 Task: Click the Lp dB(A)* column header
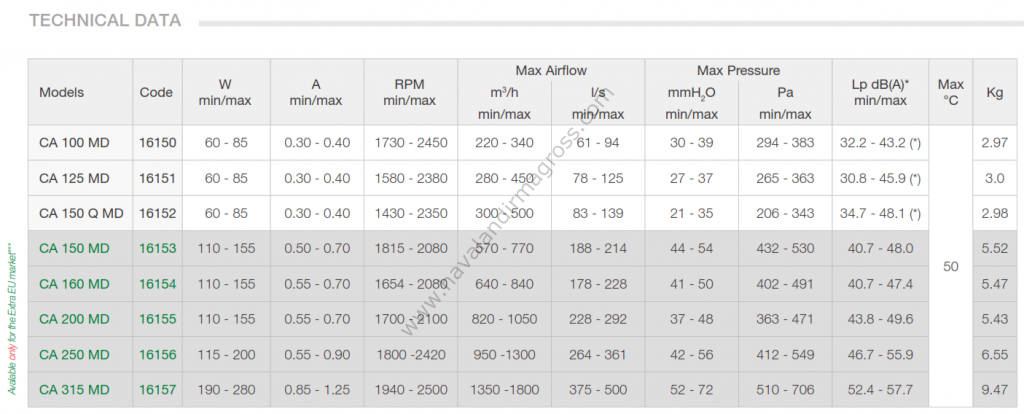880,92
